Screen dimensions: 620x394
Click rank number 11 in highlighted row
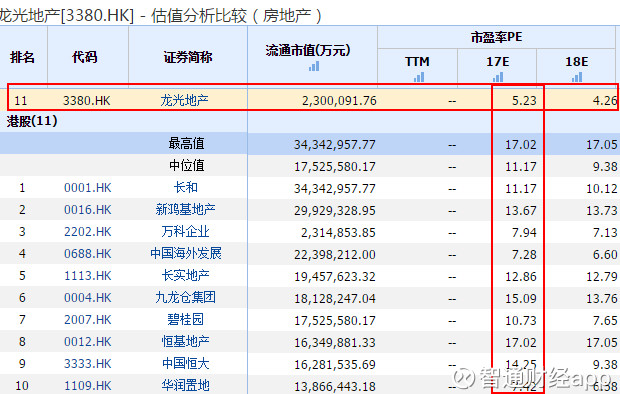[x=21, y=101]
